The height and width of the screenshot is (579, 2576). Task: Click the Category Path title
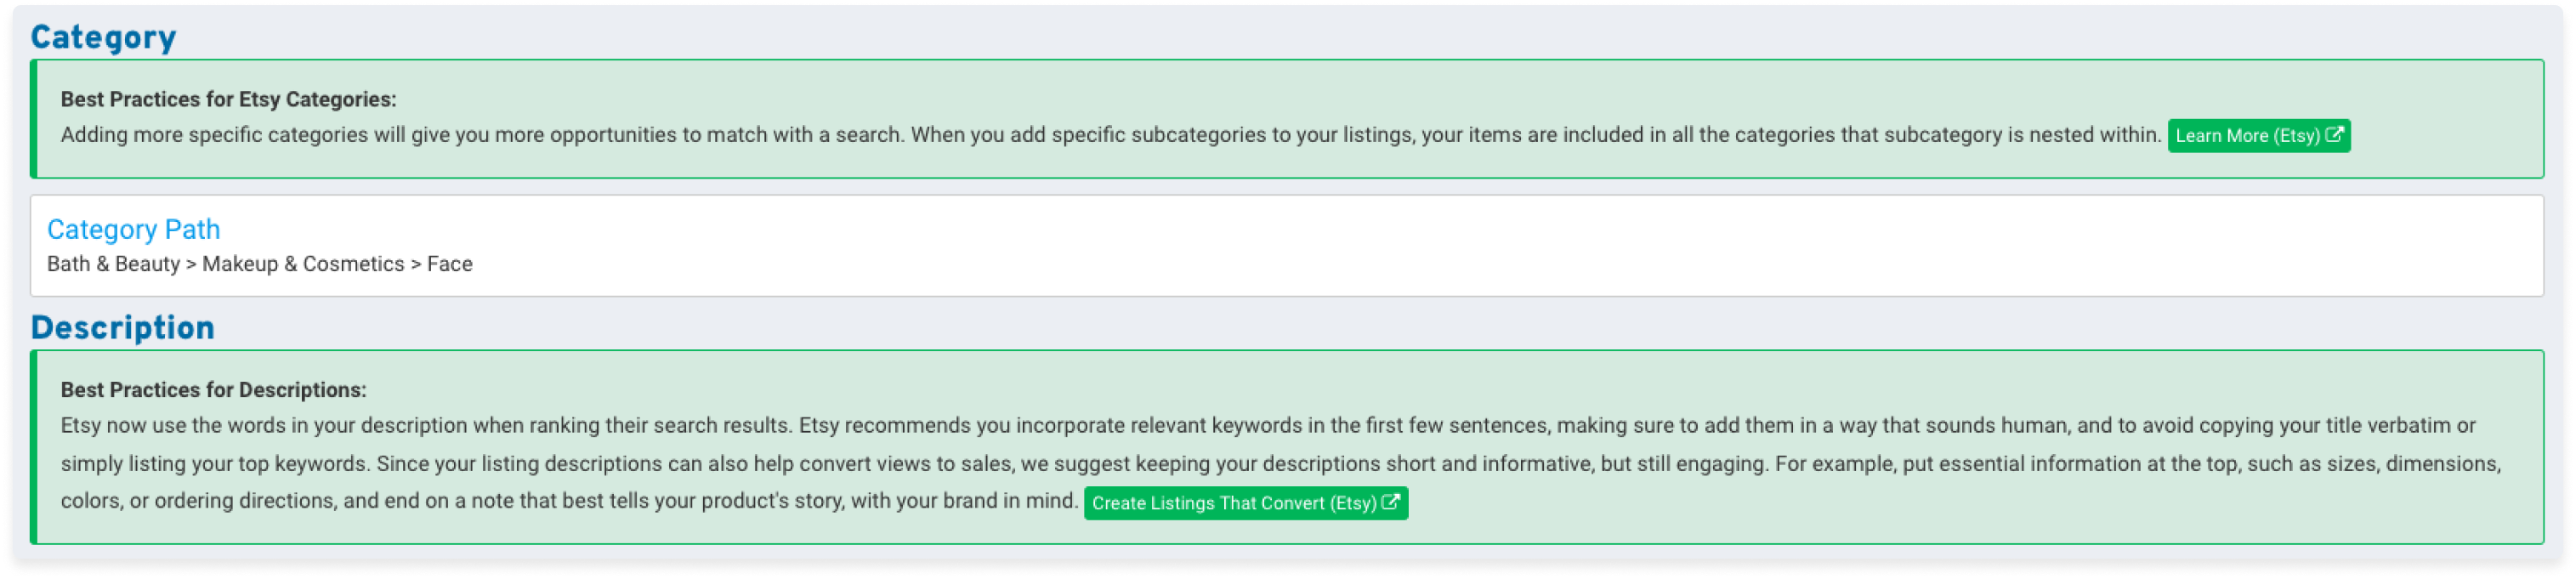[x=133, y=229]
